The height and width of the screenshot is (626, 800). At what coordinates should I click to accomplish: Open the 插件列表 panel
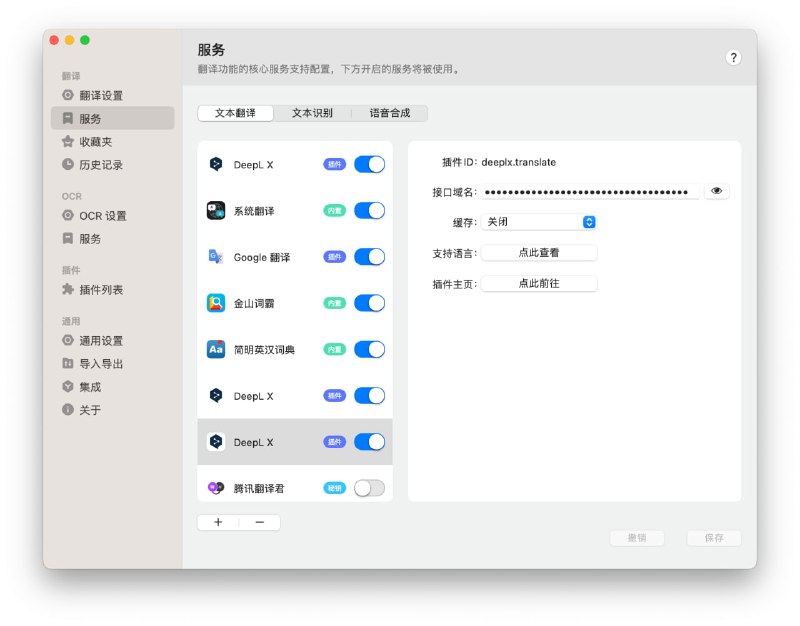pos(94,288)
